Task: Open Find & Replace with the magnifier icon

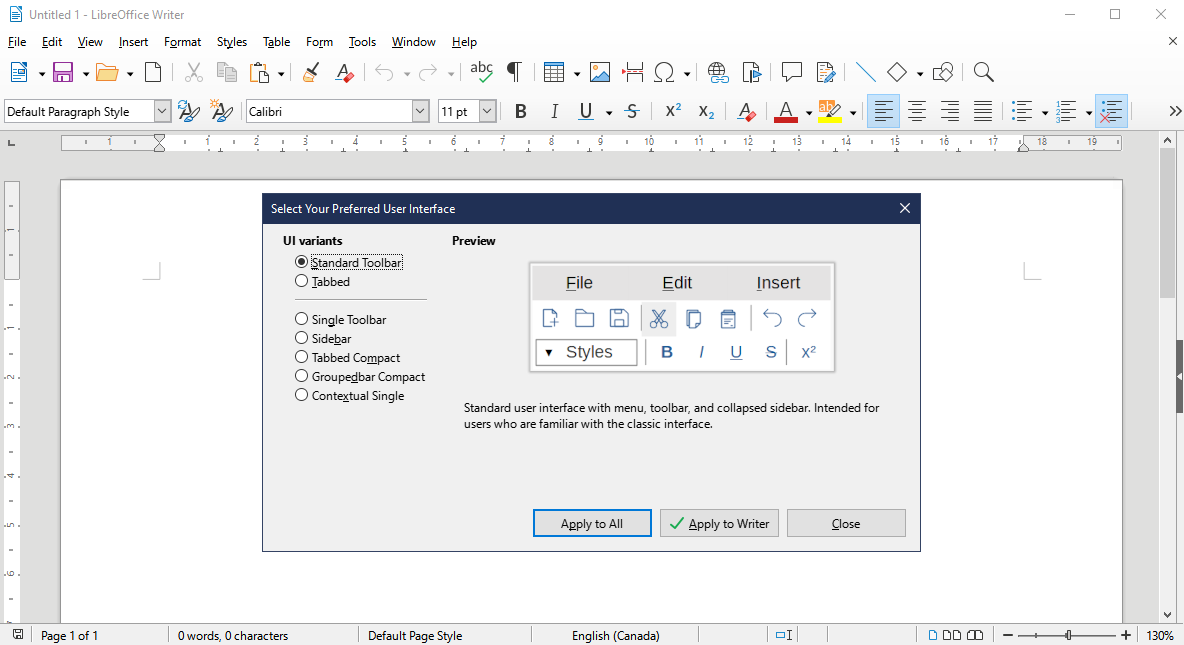Action: [983, 72]
